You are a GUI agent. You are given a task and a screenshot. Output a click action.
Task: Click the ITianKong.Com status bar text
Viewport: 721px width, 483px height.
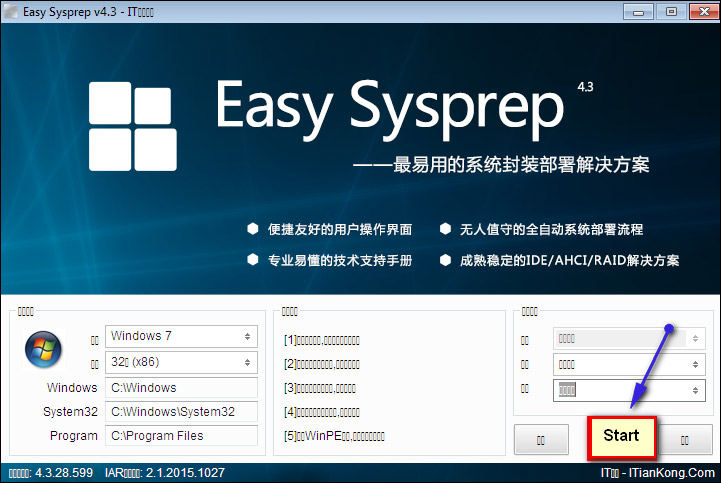[658, 473]
